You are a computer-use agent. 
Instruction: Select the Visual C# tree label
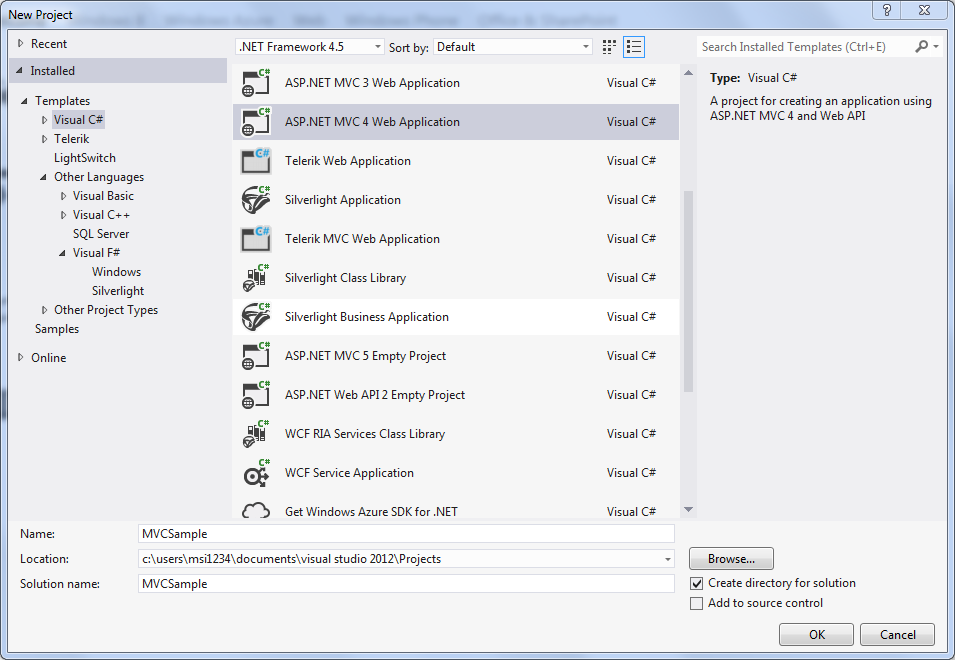coord(79,120)
